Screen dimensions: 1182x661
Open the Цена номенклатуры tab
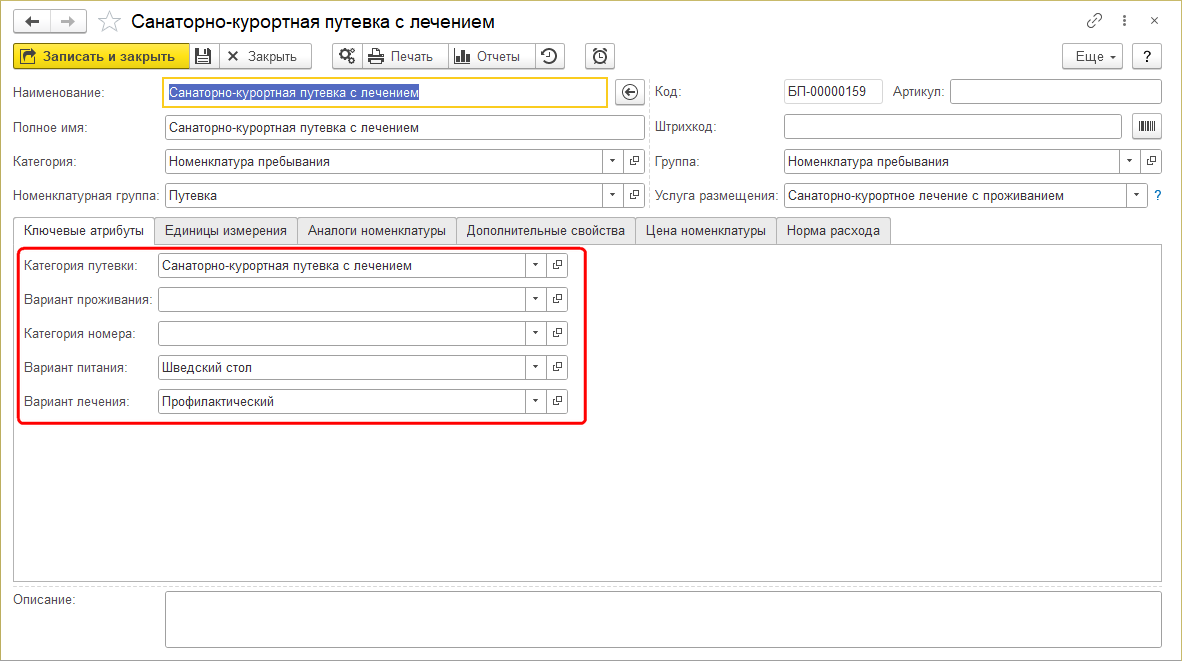706,231
